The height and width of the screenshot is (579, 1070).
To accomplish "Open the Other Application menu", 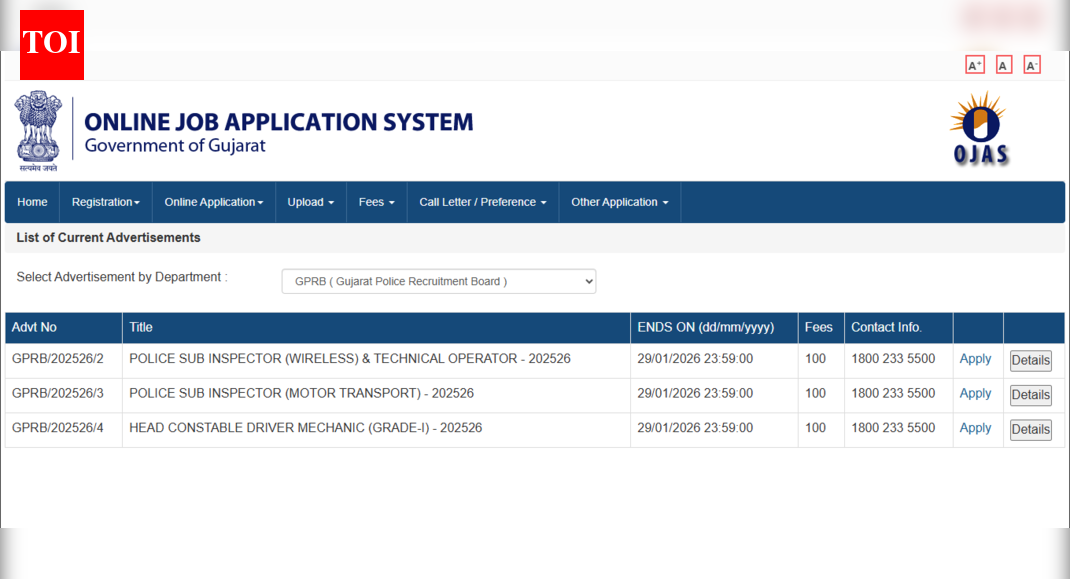I will 619,202.
